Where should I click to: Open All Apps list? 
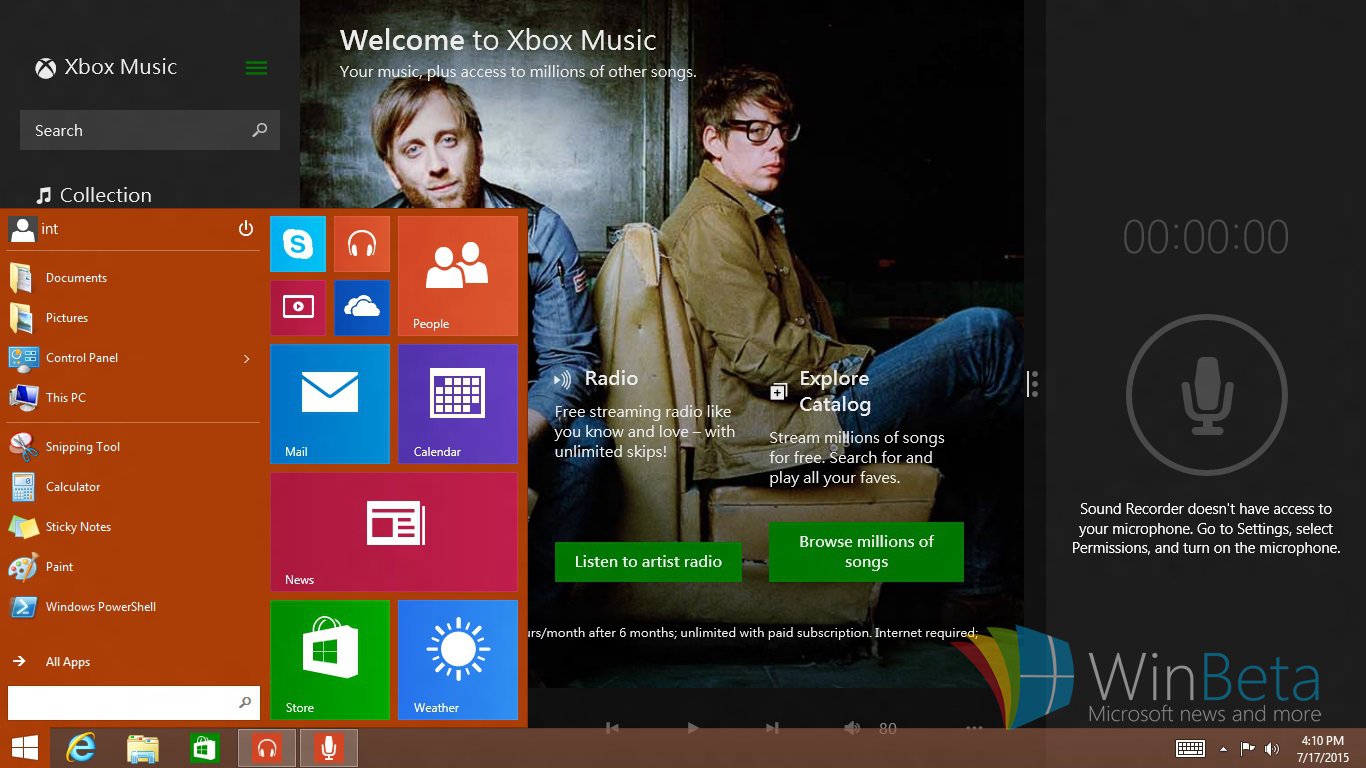click(x=67, y=662)
